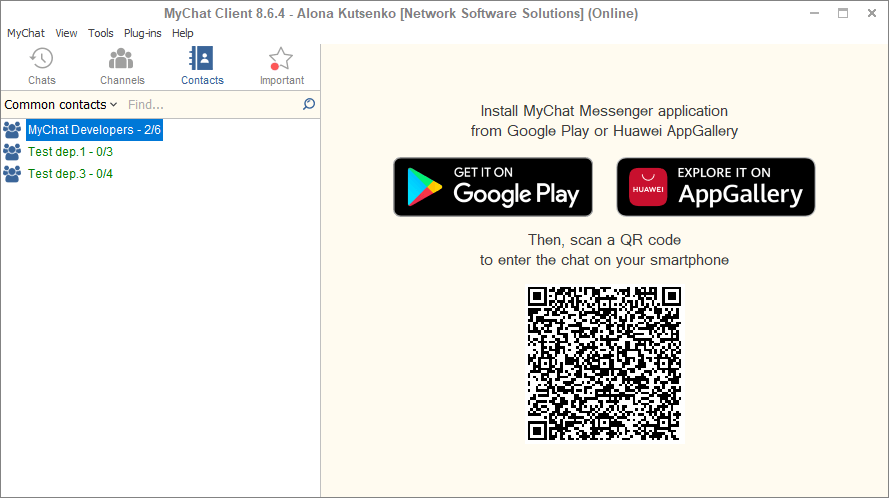
Task: Click the Explore it on AppGallery button
Action: click(x=716, y=187)
